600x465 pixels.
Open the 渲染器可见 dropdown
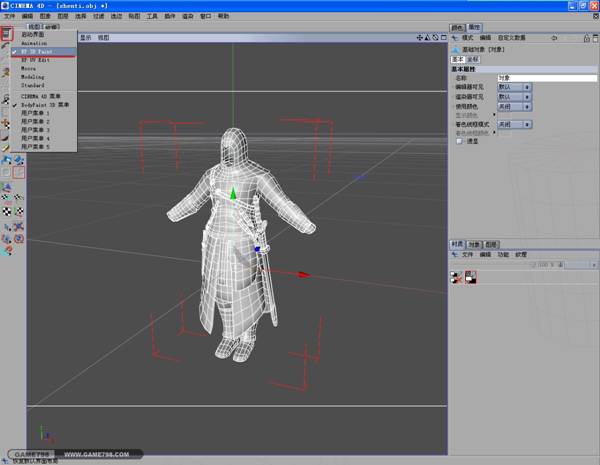click(x=514, y=97)
